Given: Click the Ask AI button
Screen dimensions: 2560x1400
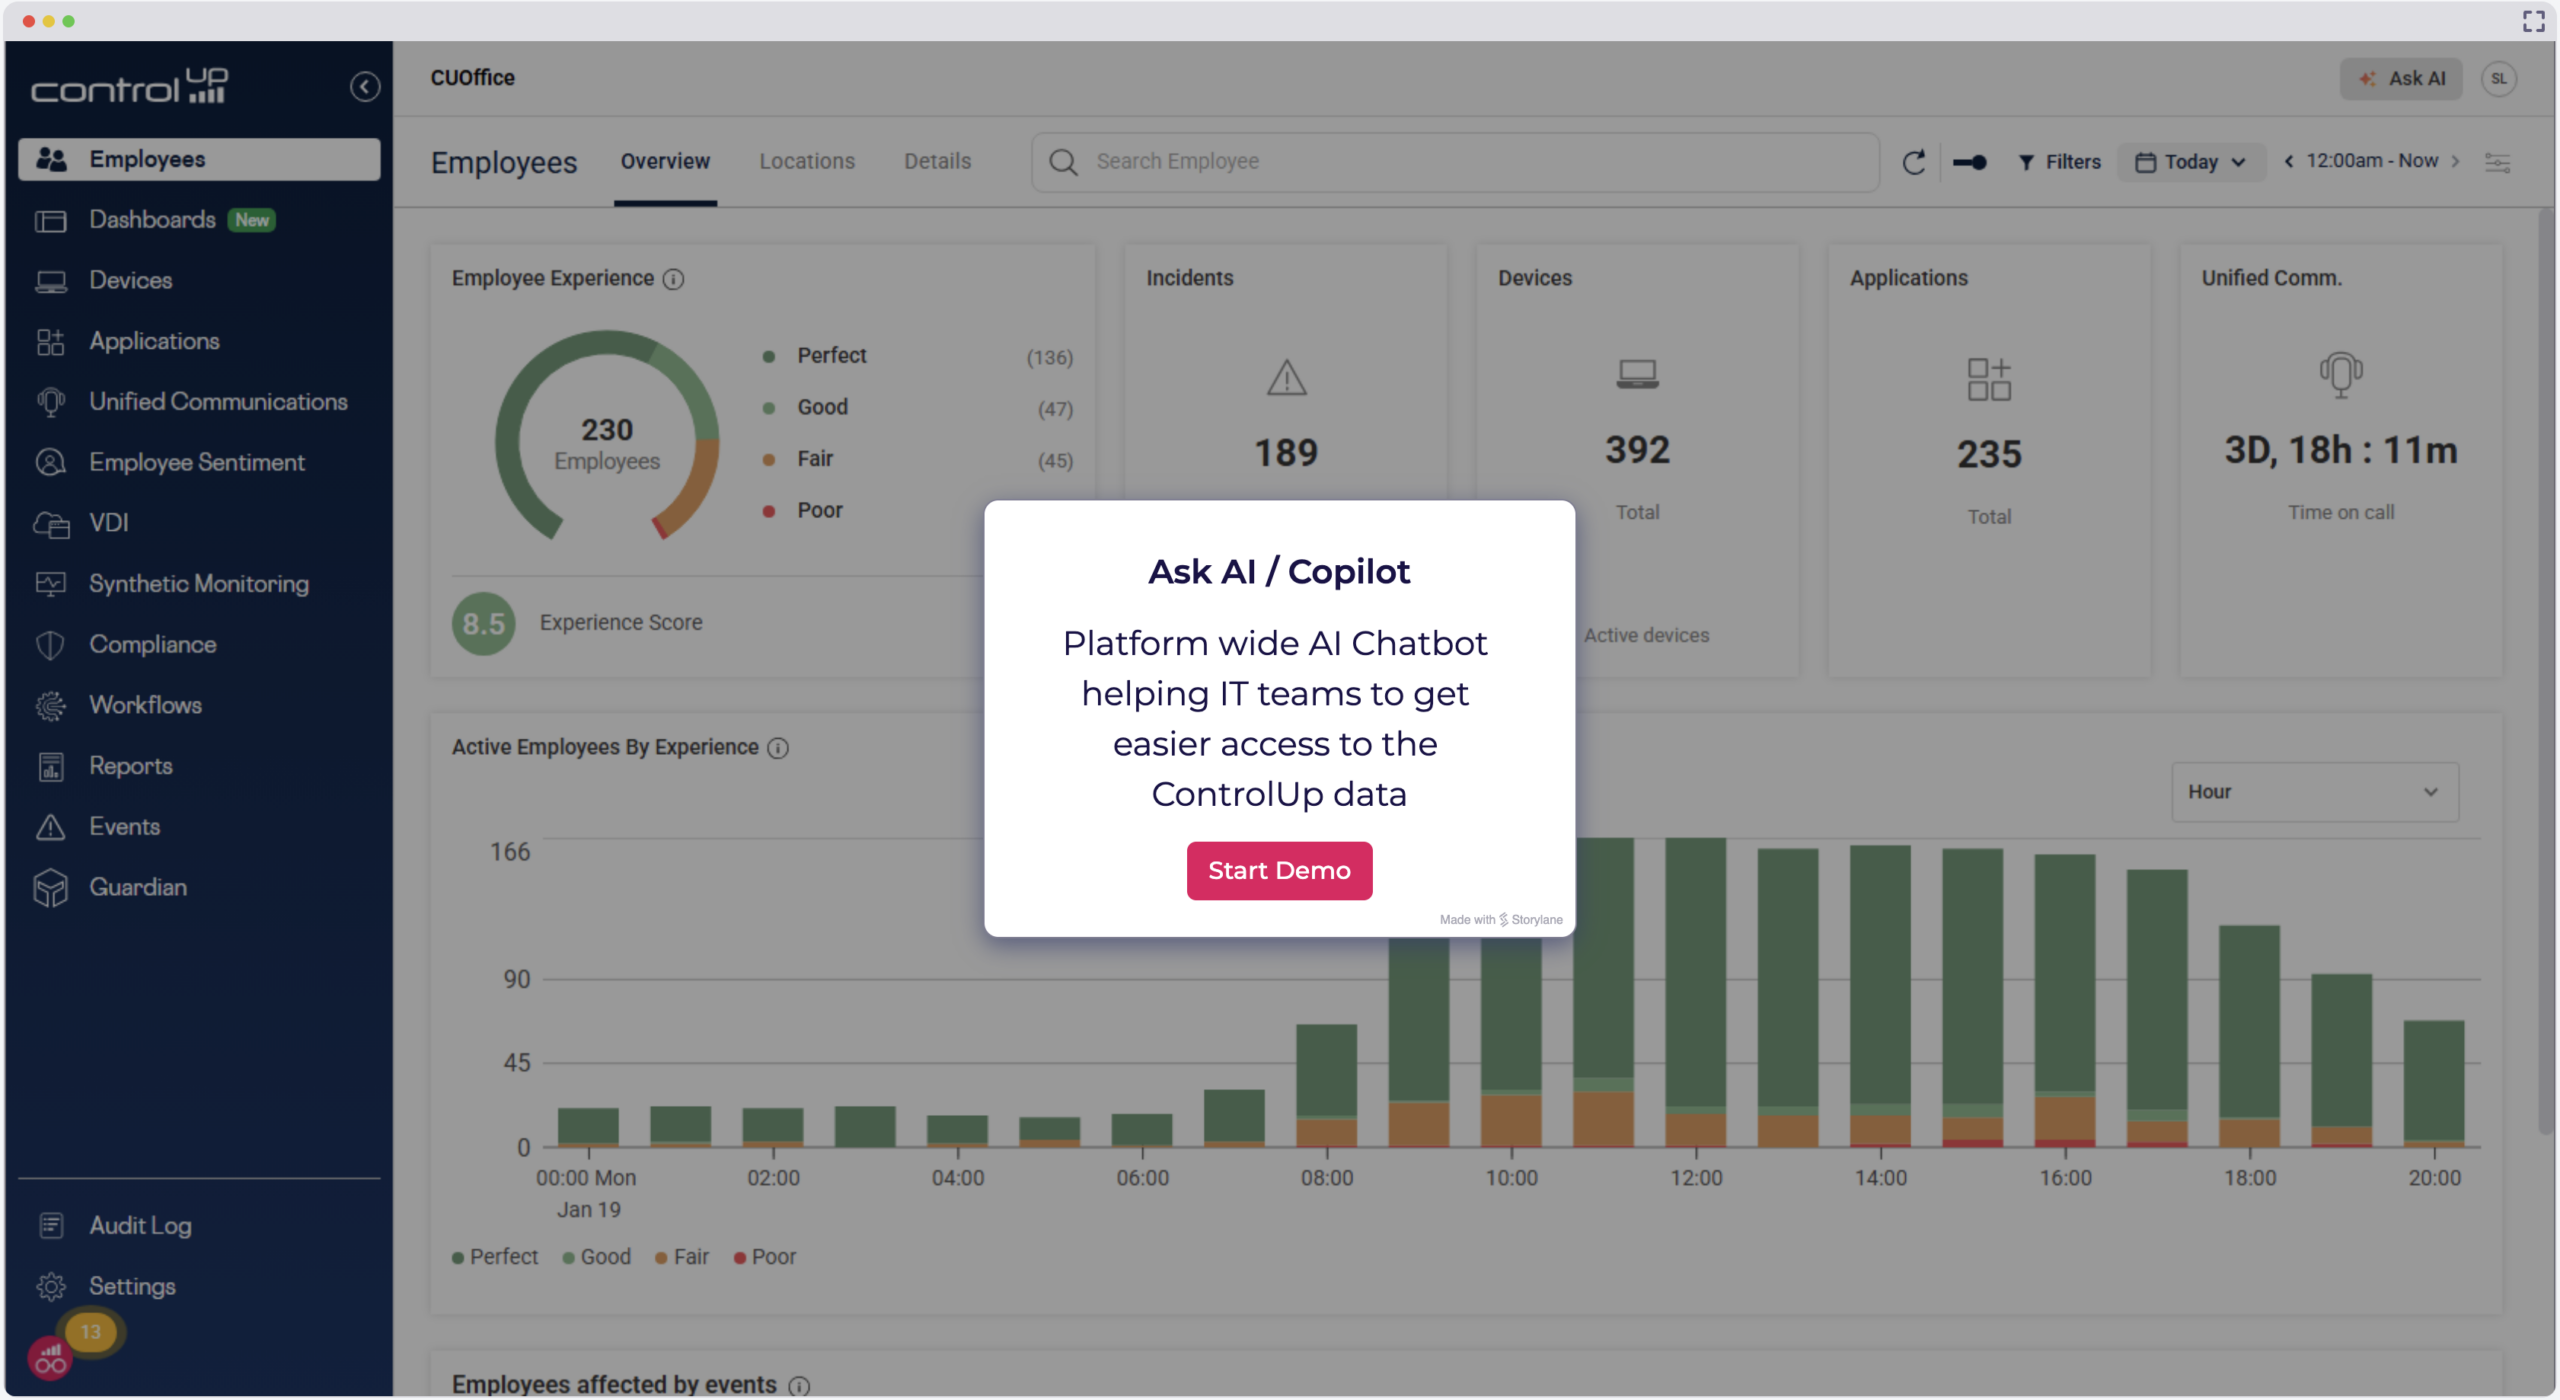Looking at the screenshot, I should (x=2400, y=79).
